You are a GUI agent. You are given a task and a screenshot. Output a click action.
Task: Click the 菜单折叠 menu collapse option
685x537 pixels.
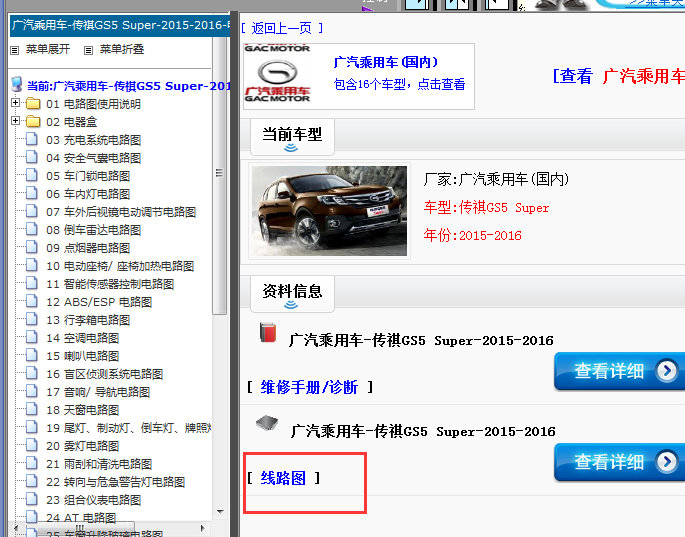pos(122,49)
